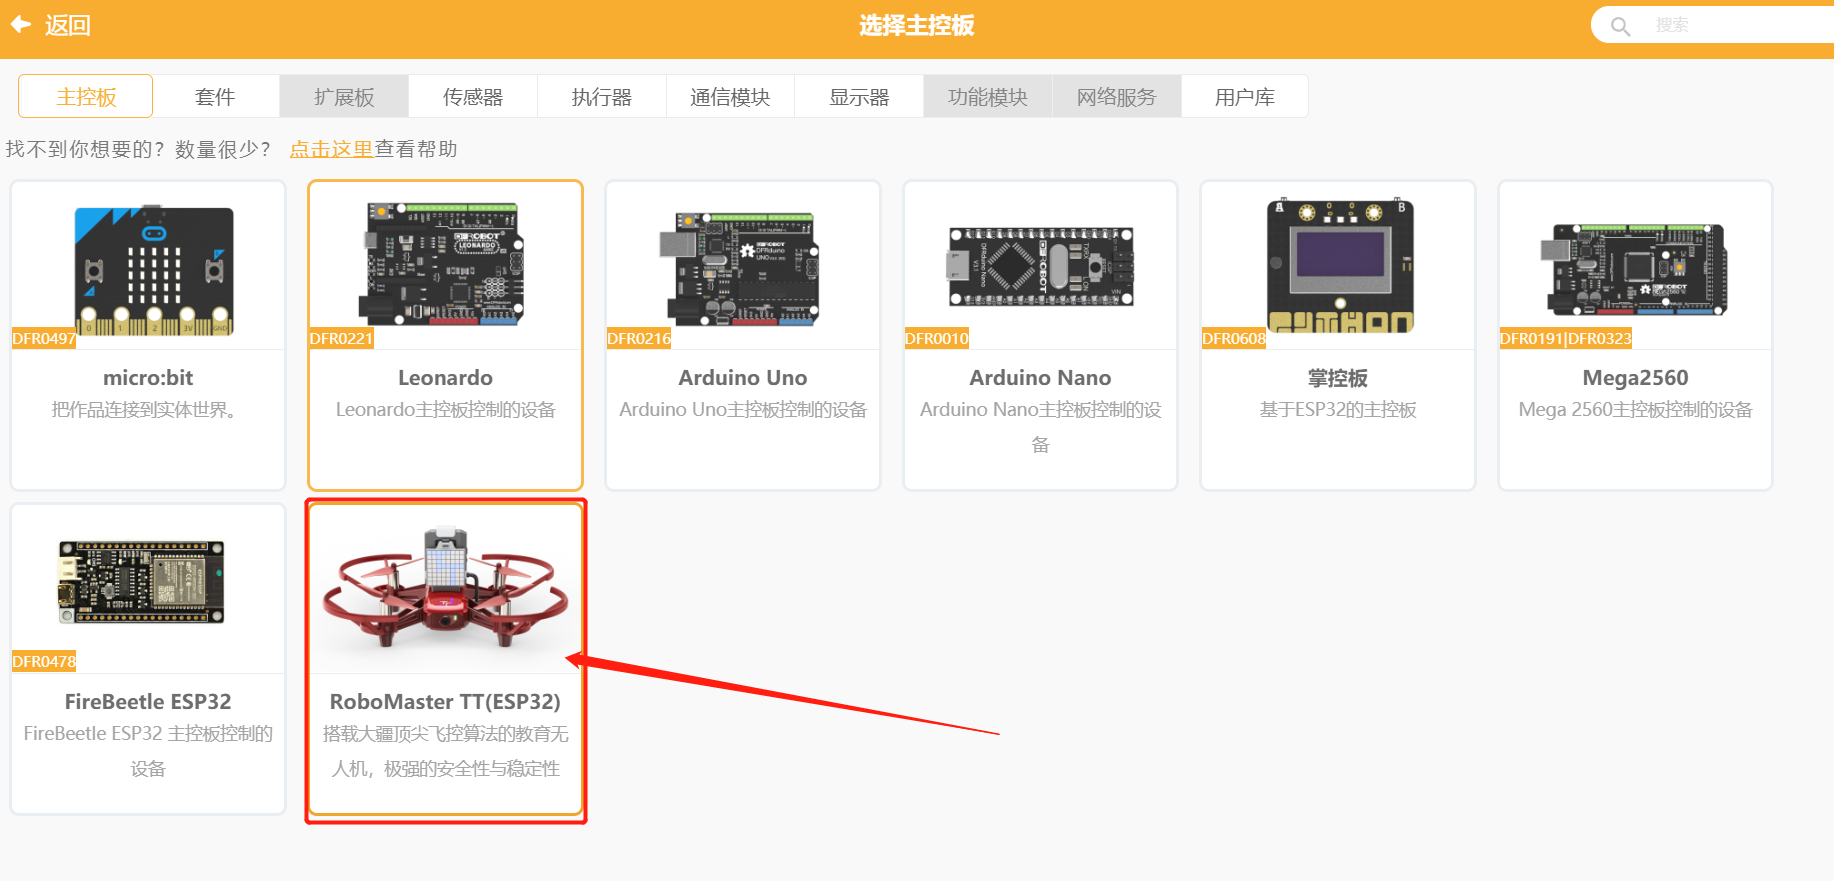Screen dimensions: 1834x881
Task: Go to the 显示器 tab
Action: coord(859,97)
